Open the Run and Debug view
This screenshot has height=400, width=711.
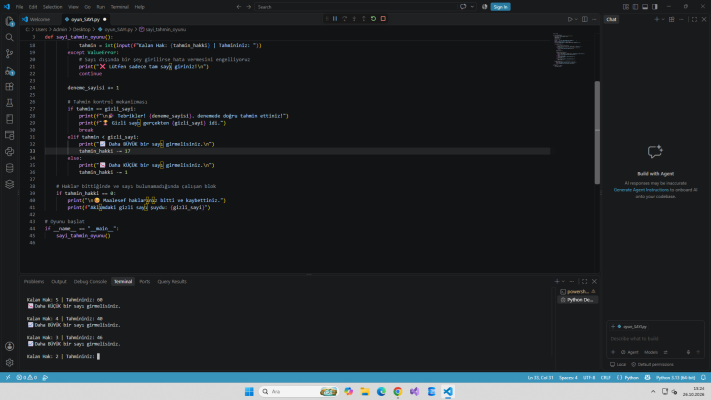[x=9, y=70]
